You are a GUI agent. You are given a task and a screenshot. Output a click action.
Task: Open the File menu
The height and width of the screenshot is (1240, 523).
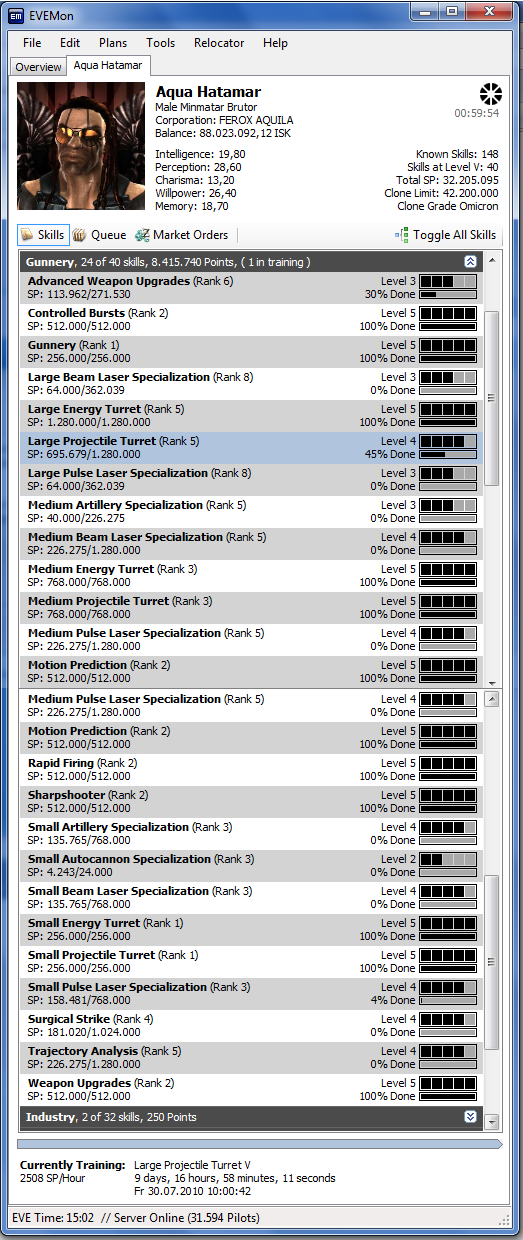[x=32, y=43]
